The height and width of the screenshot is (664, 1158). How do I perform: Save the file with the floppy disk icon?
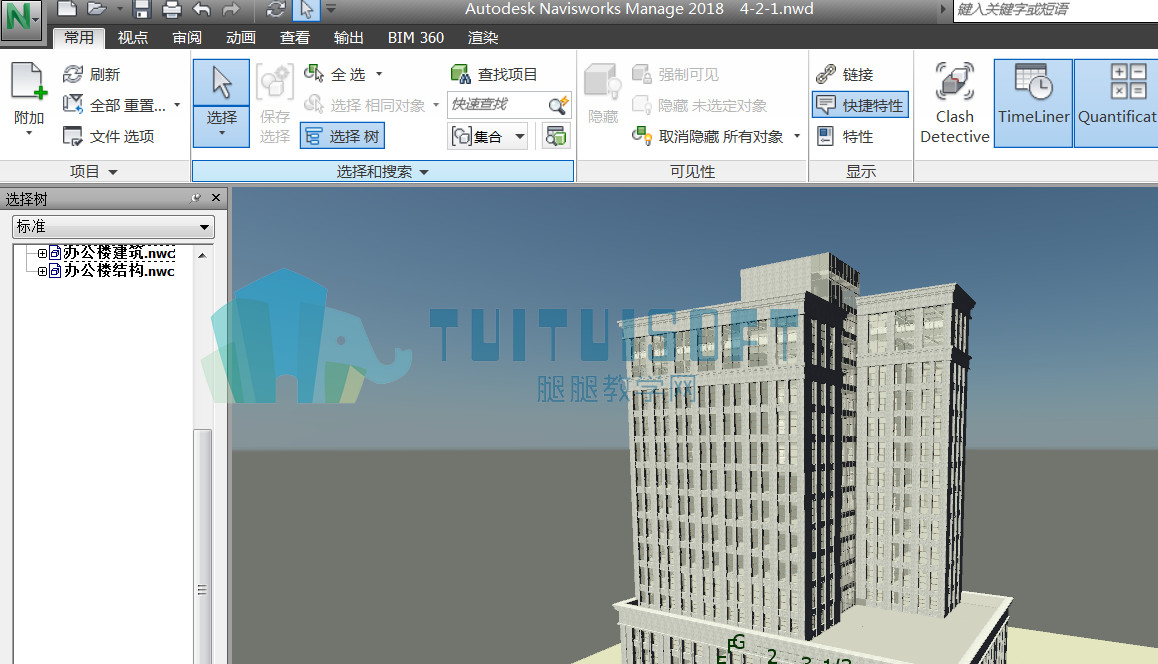click(x=142, y=9)
